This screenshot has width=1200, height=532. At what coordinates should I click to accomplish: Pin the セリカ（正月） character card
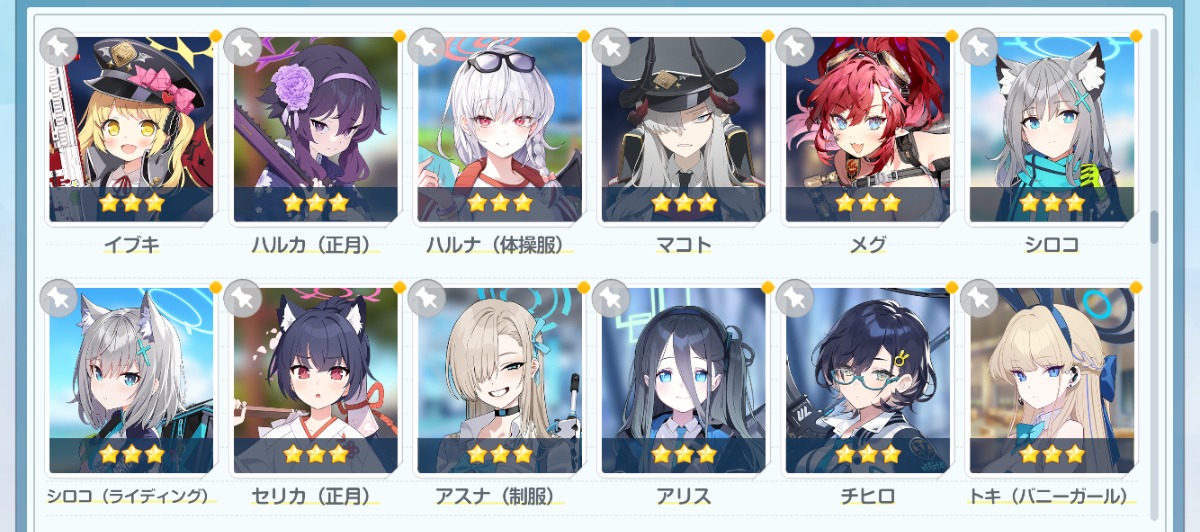[x=243, y=298]
